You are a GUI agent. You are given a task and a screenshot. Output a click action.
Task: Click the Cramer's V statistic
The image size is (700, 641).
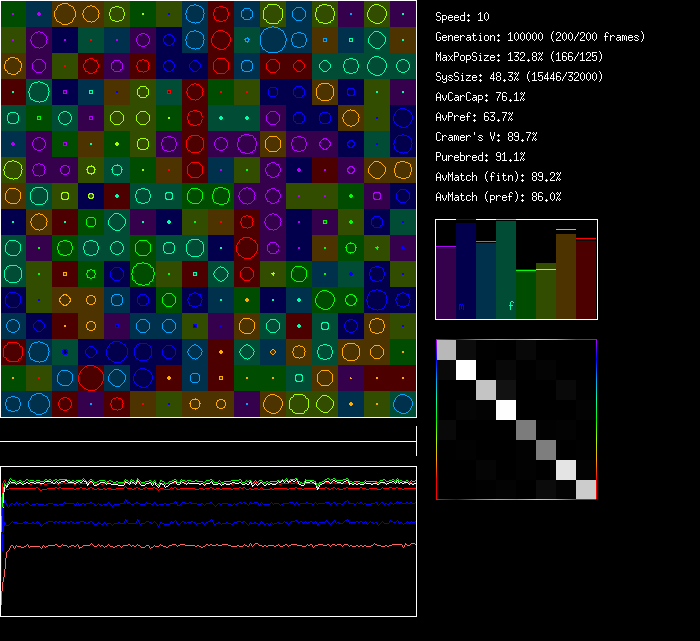click(x=486, y=137)
